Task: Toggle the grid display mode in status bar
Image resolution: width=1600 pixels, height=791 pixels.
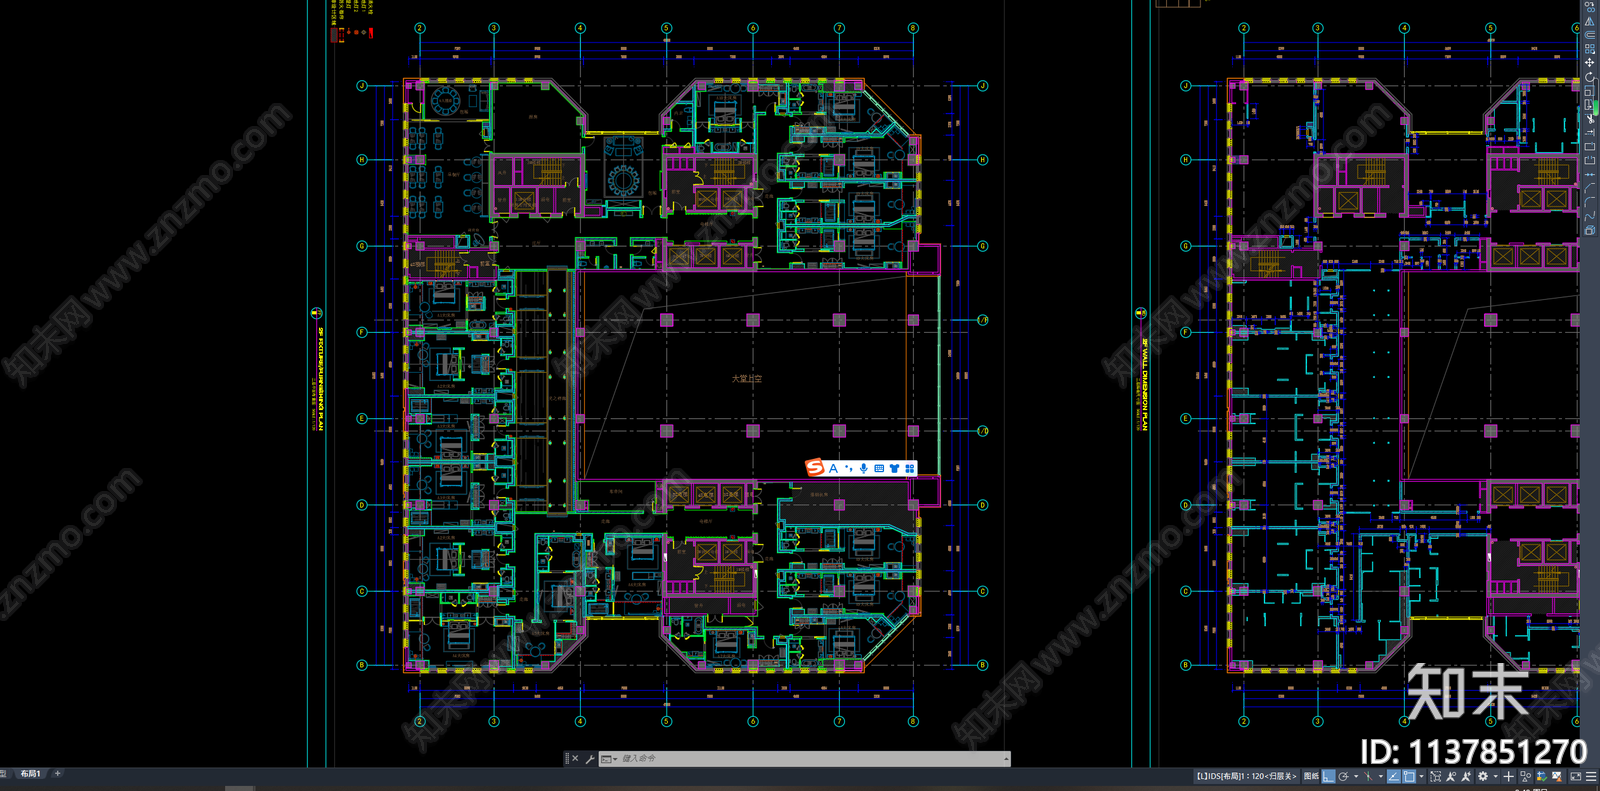Action: (x=1328, y=776)
